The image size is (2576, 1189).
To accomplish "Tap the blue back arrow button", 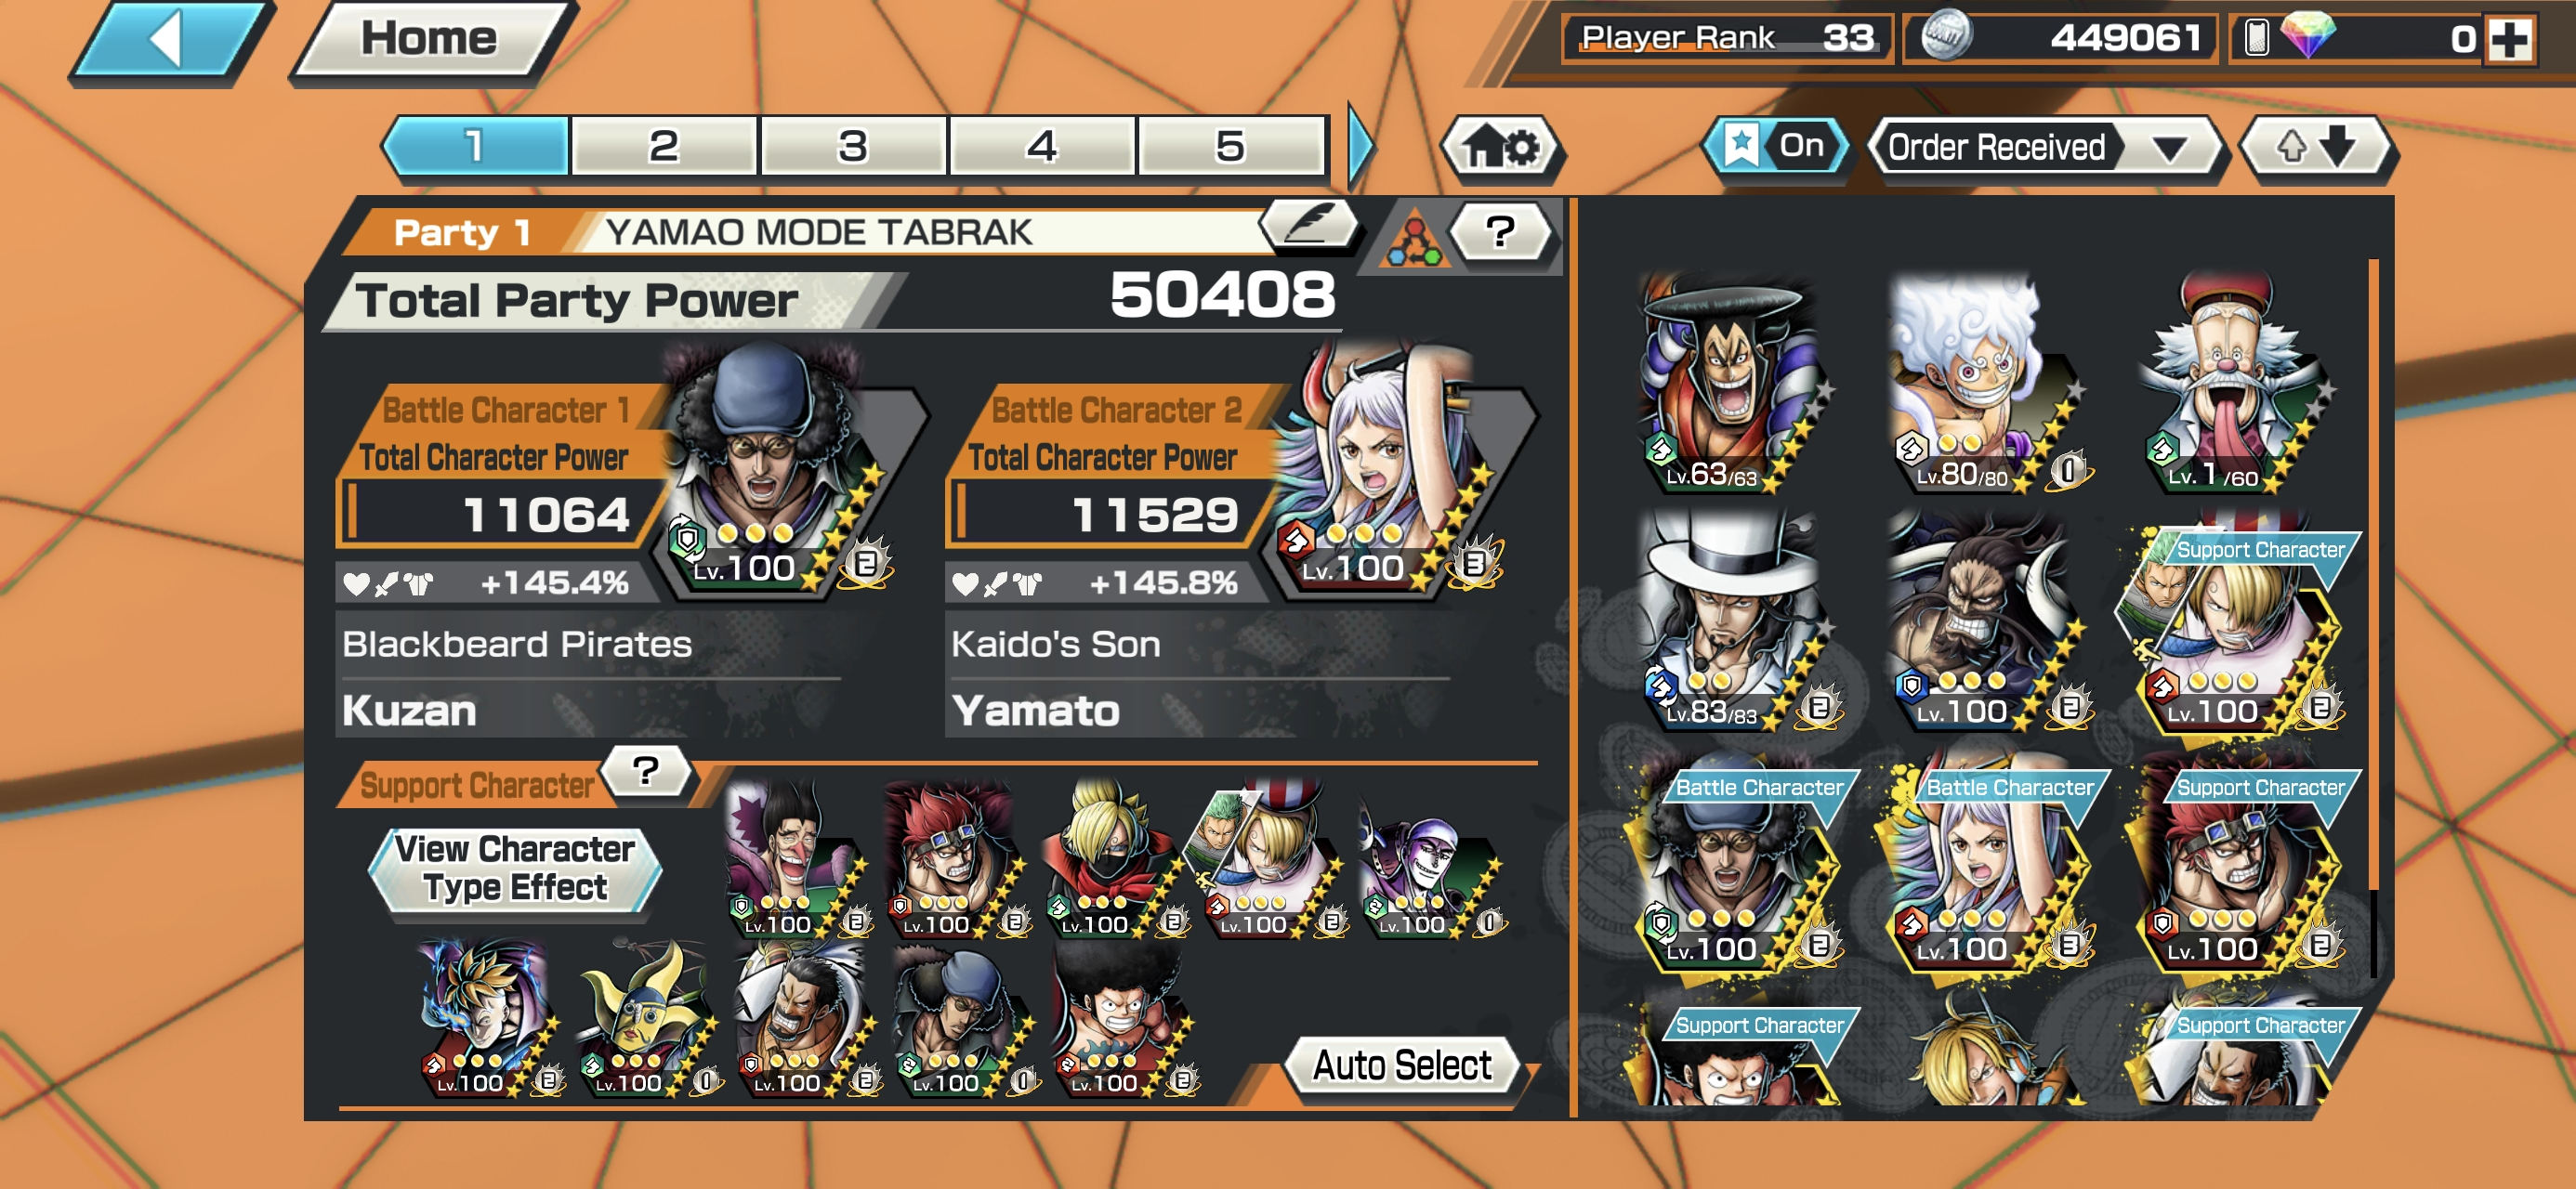I will (x=170, y=41).
